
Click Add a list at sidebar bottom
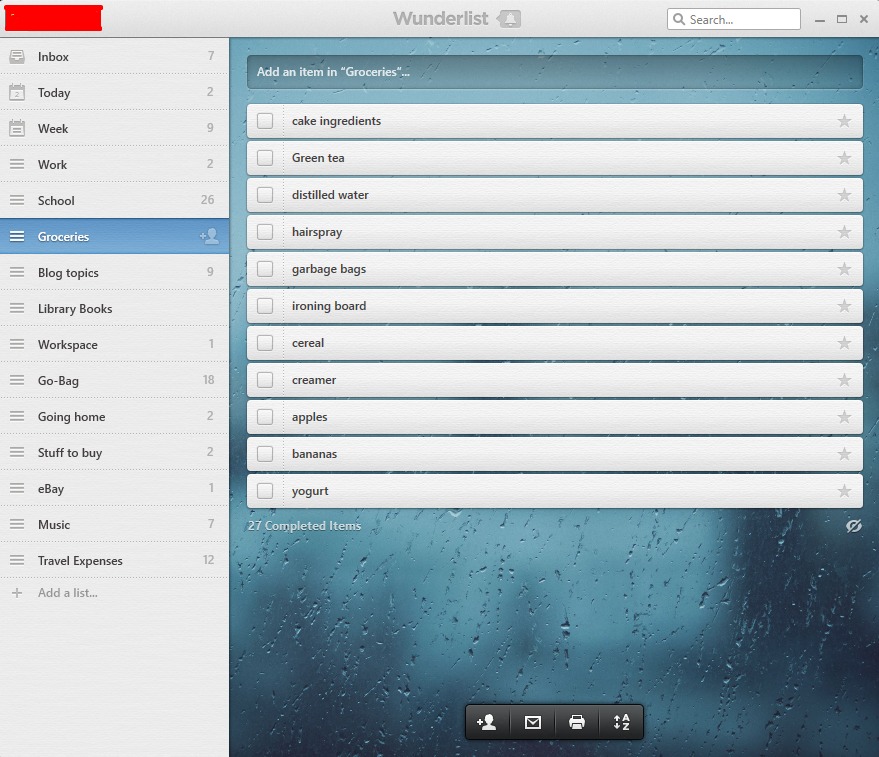pyautogui.click(x=67, y=593)
